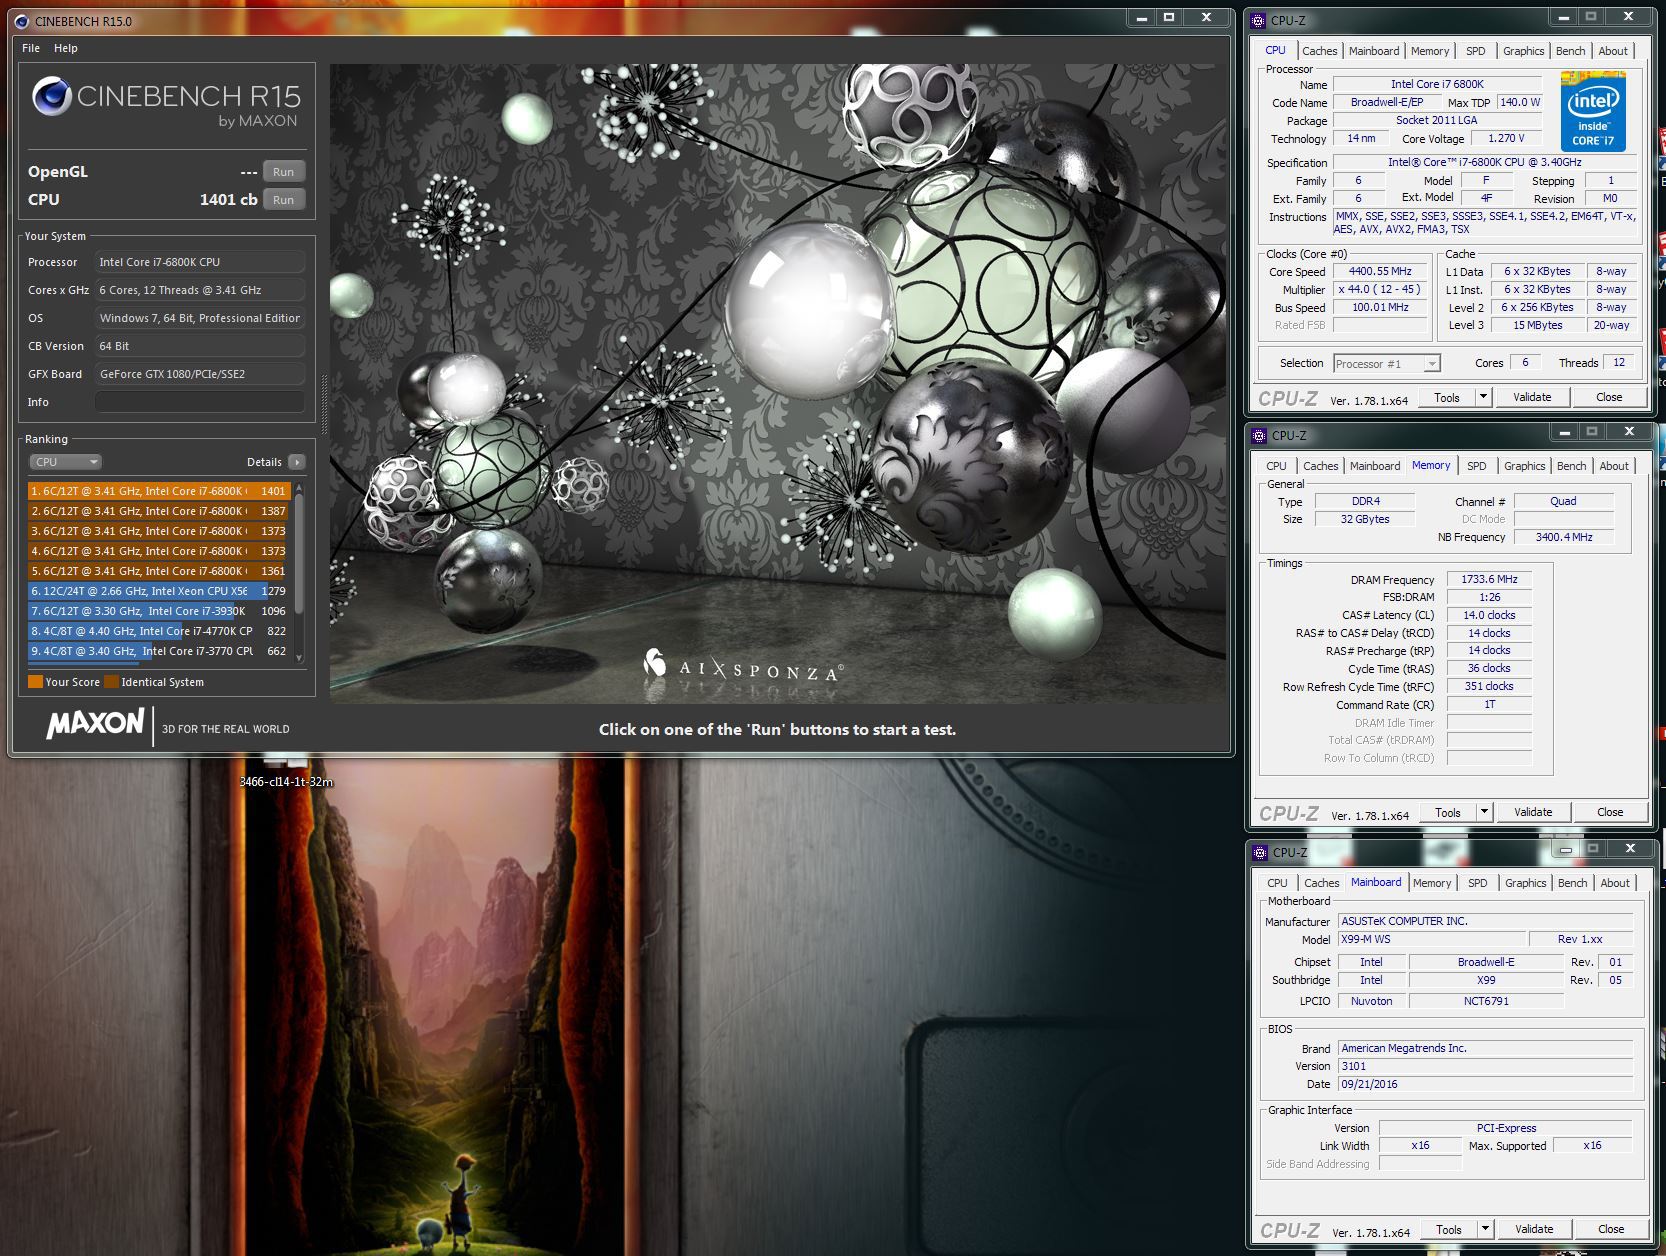Click the MAXON logo at bottom left
This screenshot has width=1666, height=1256.
(x=95, y=724)
